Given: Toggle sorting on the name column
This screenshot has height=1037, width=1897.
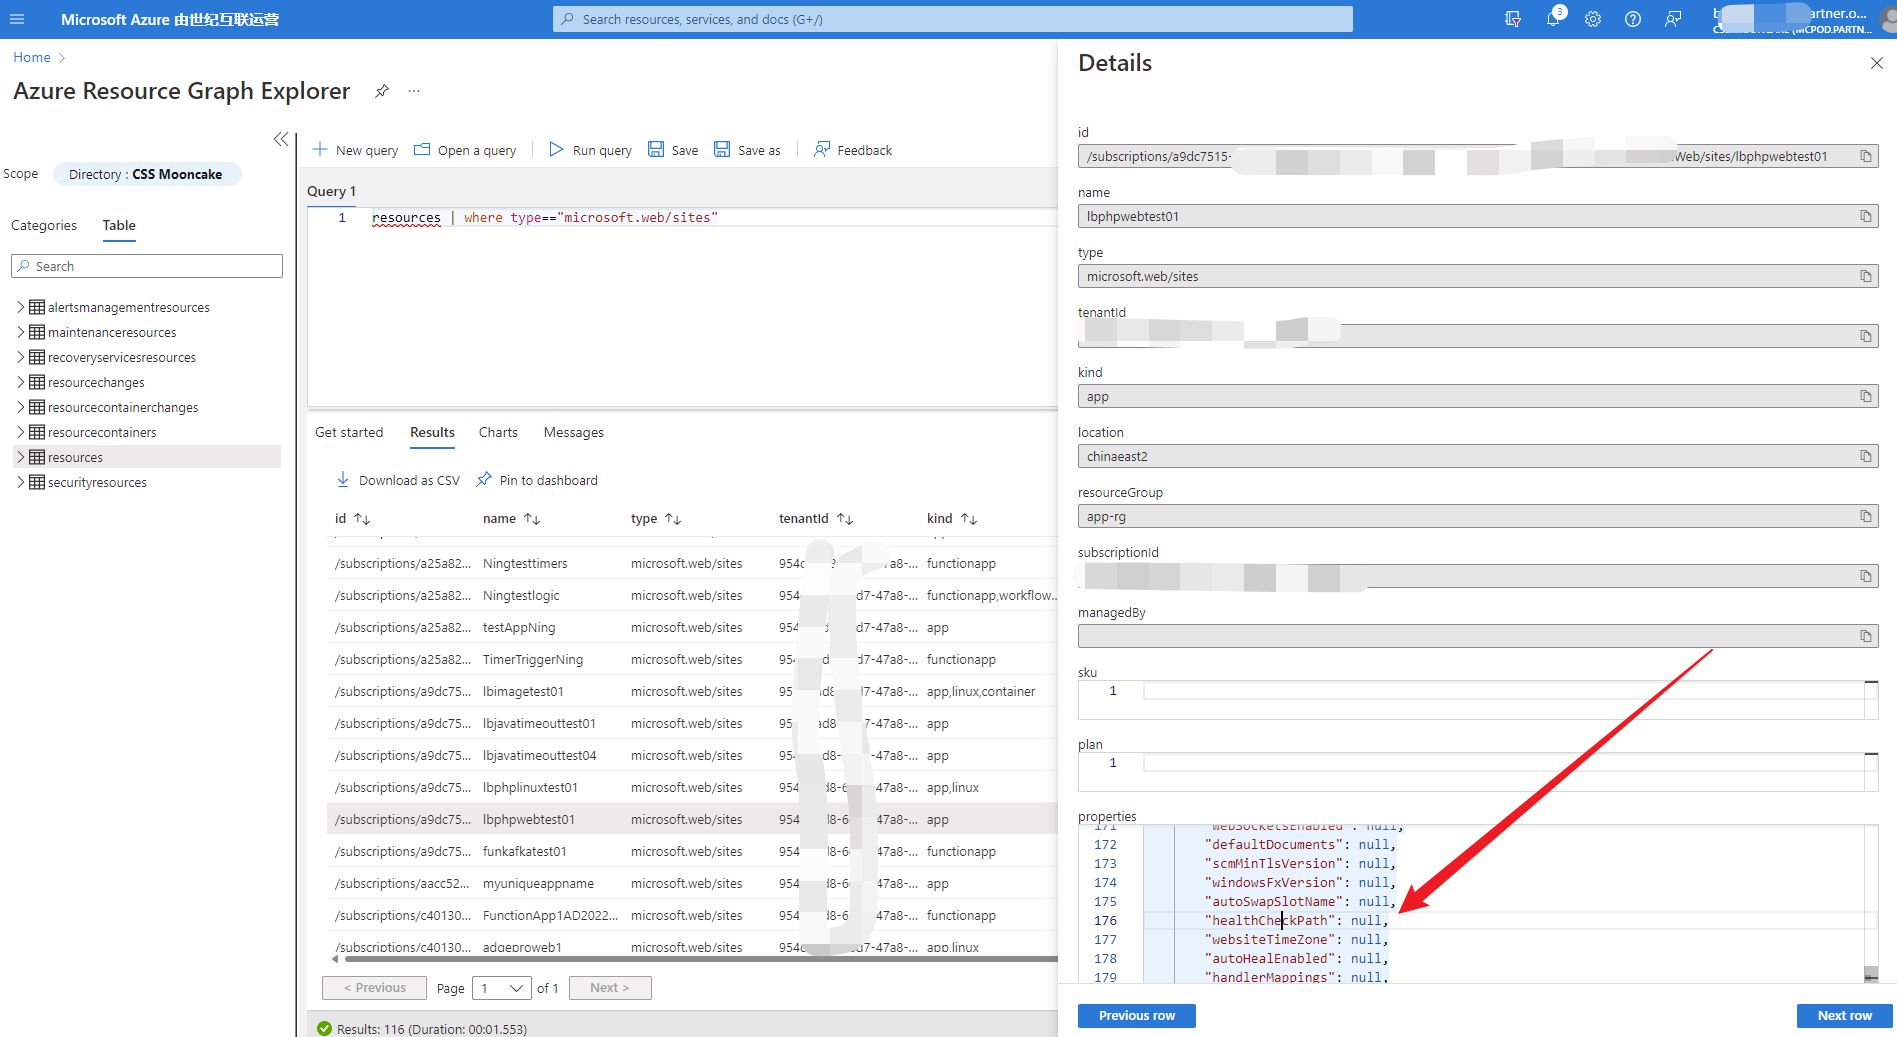Looking at the screenshot, I should pyautogui.click(x=533, y=518).
